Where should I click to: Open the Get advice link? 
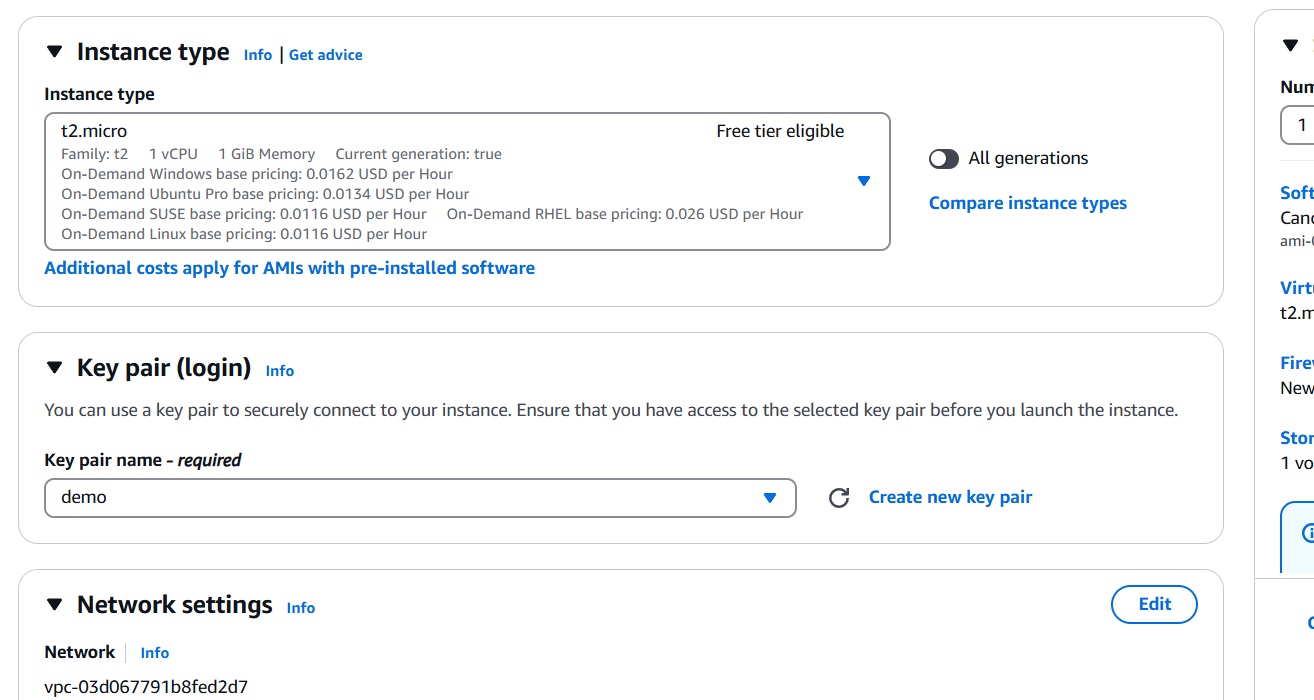pyautogui.click(x=326, y=55)
